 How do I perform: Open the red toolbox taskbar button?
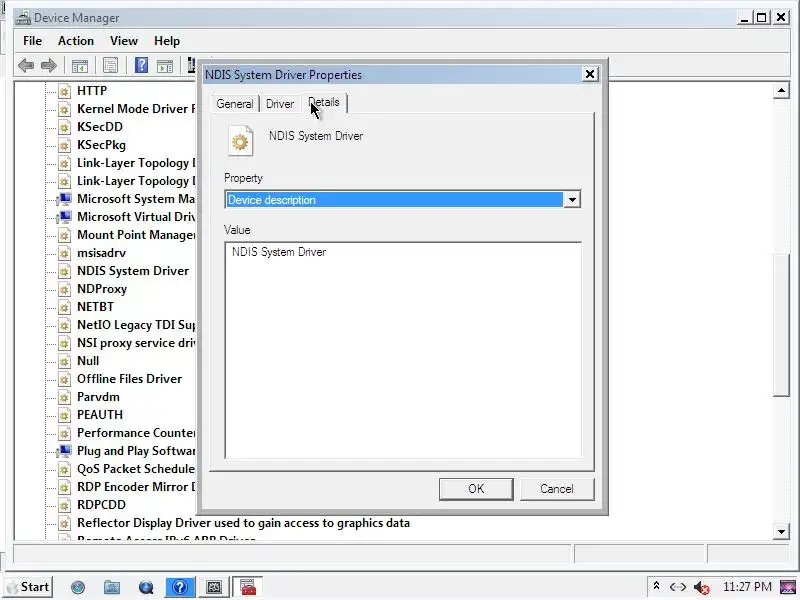click(248, 587)
